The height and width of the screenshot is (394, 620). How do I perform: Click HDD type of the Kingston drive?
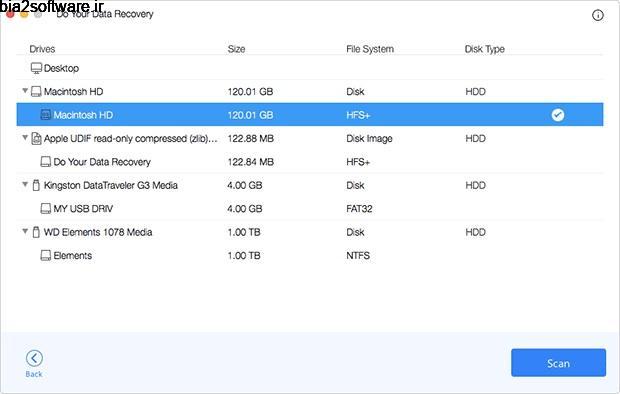point(476,185)
